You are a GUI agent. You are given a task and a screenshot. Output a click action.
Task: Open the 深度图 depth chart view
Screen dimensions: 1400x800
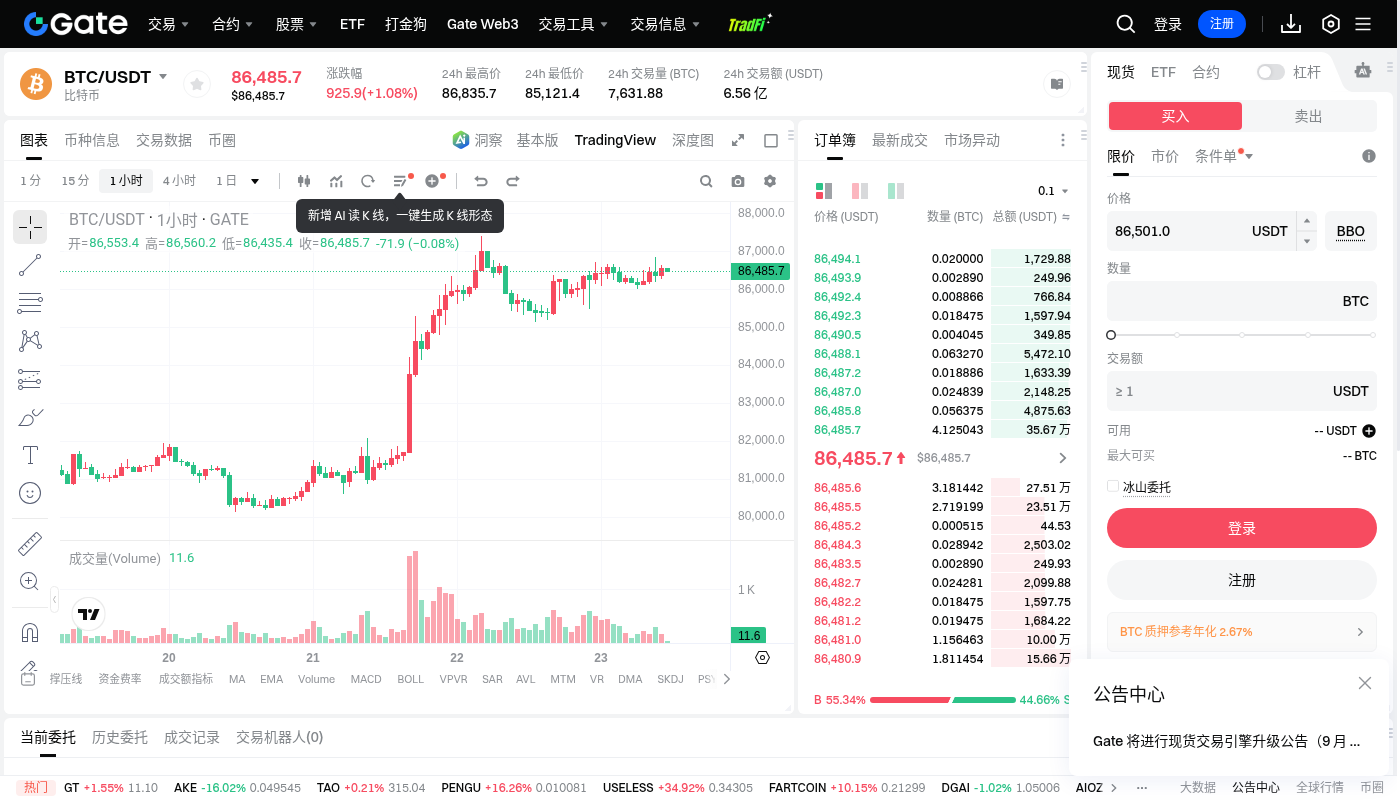[693, 140]
